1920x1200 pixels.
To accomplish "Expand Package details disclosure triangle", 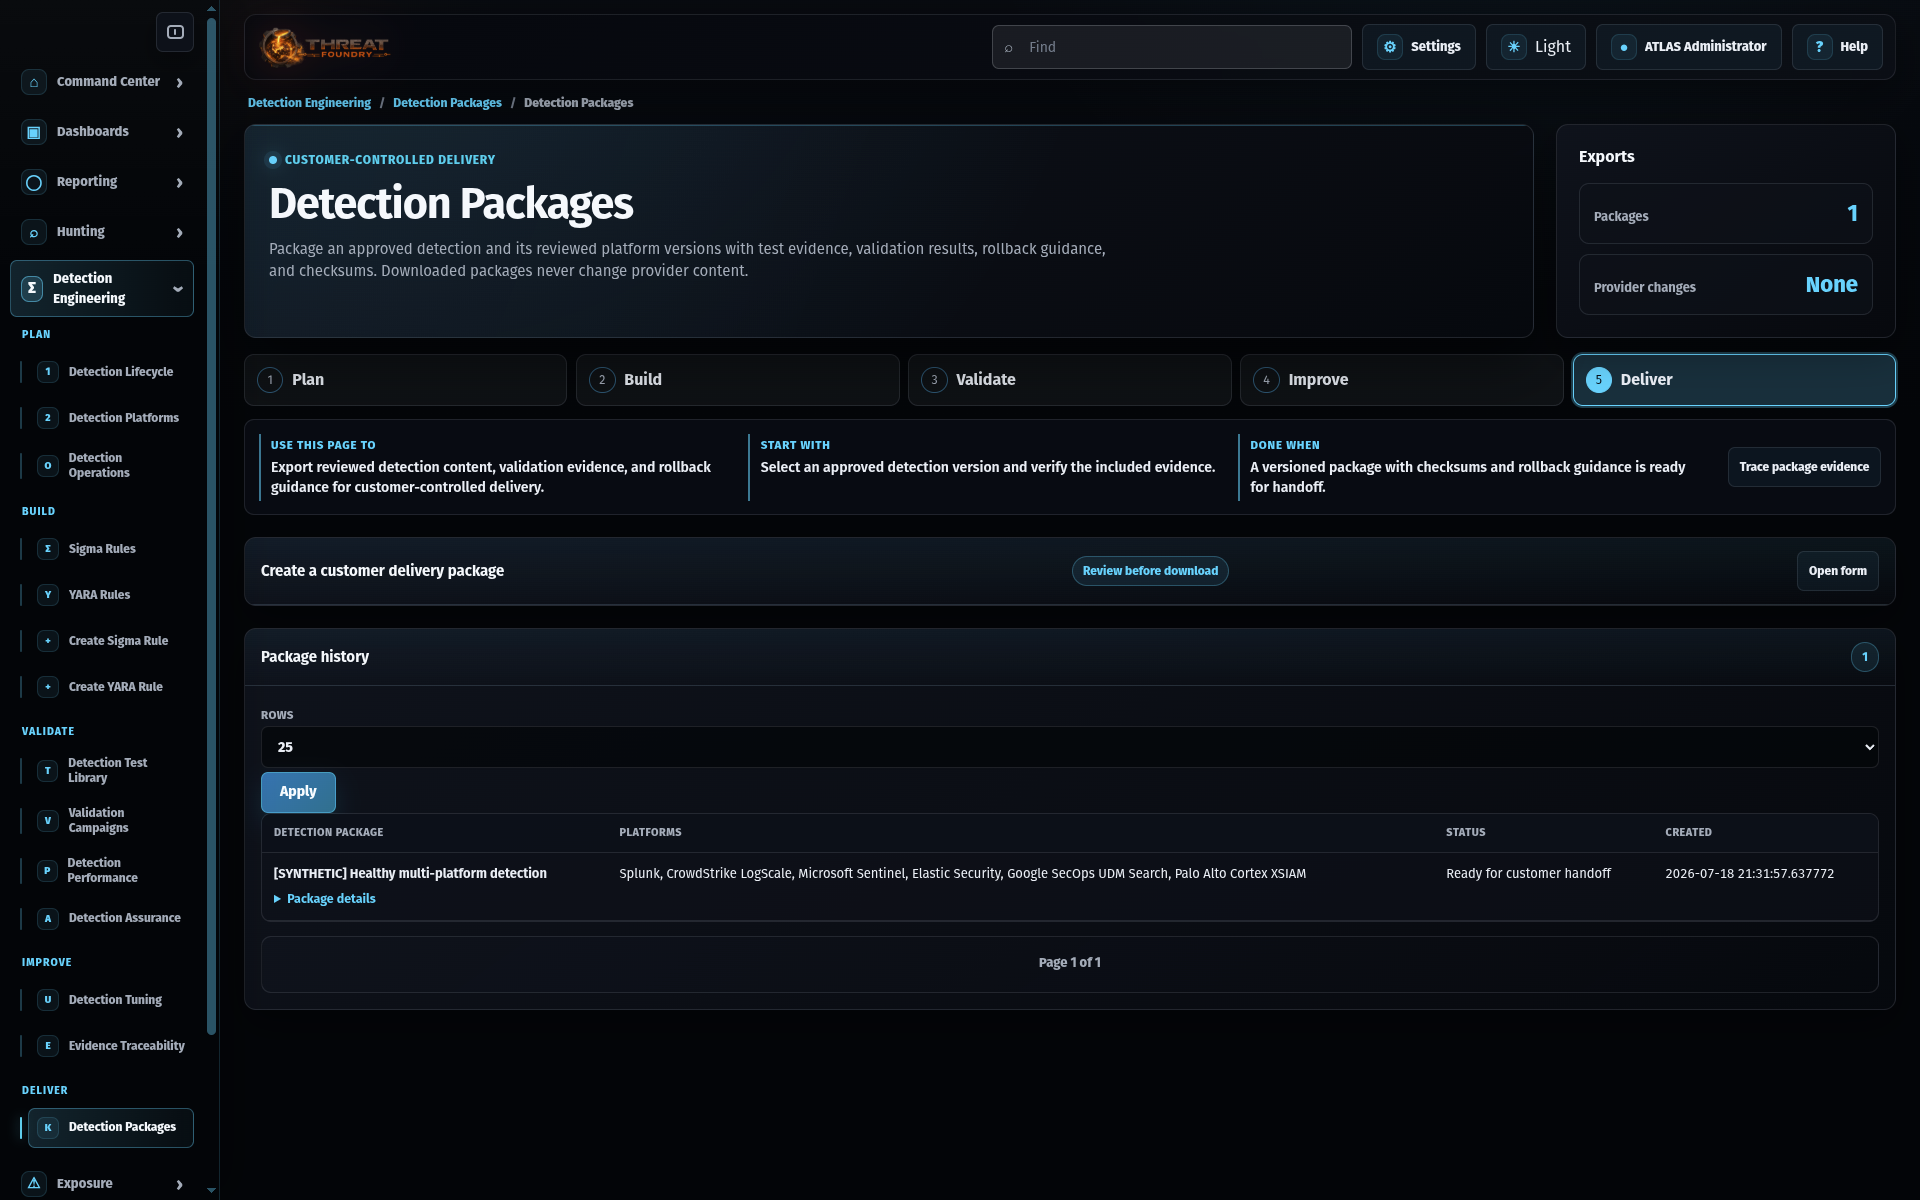I will point(278,899).
